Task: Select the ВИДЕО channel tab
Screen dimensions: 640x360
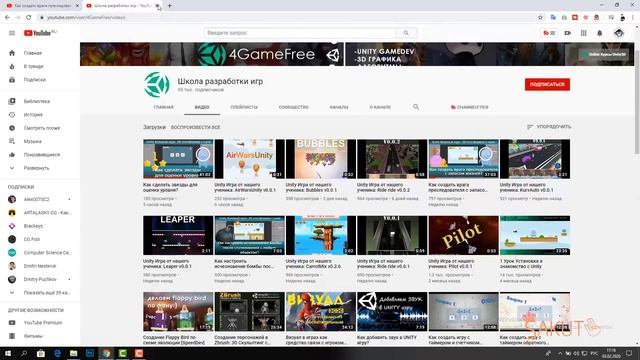Action: pyautogui.click(x=202, y=107)
